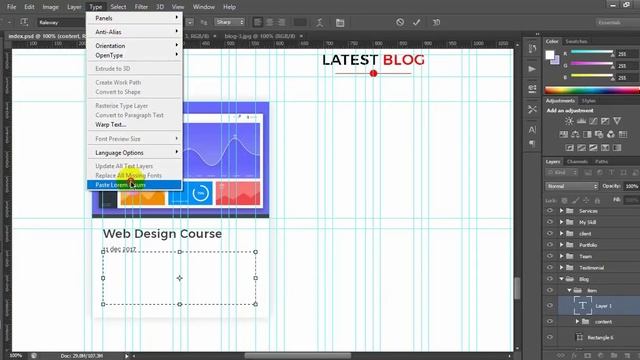Open the Character panel icon in dock

(x=532, y=130)
